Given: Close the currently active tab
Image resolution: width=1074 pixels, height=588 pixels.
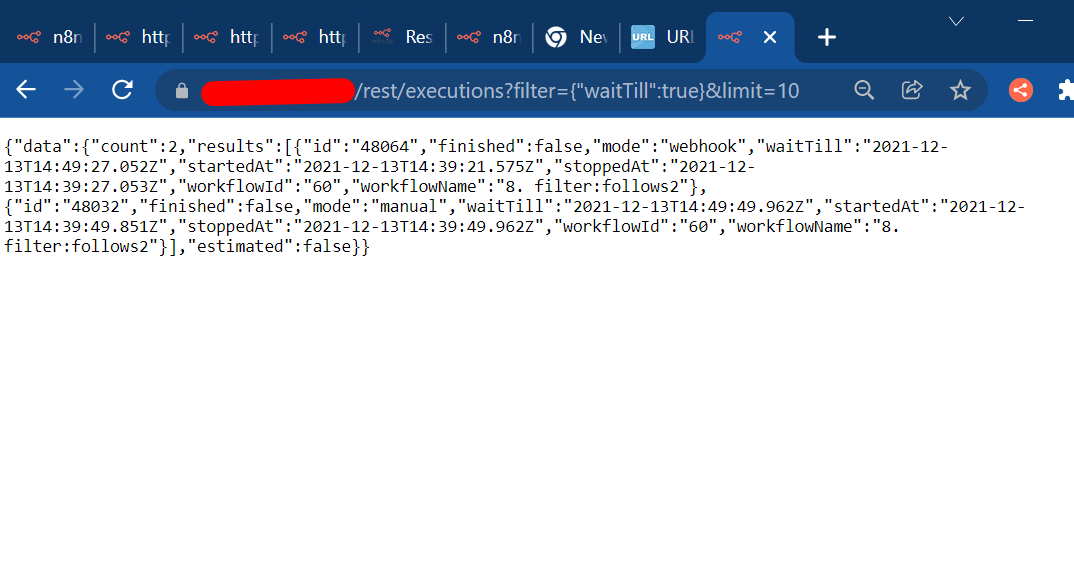Looking at the screenshot, I should click(770, 36).
